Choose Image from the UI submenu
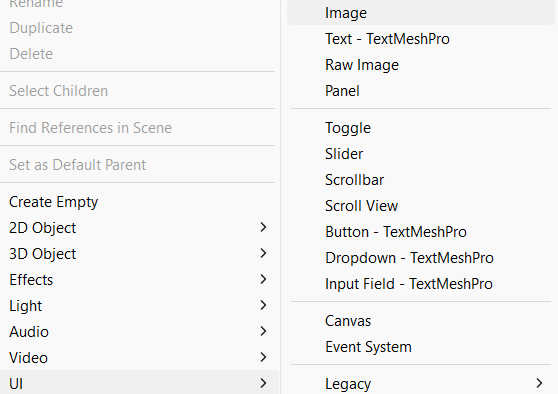This screenshot has height=394, width=558. 421,13
